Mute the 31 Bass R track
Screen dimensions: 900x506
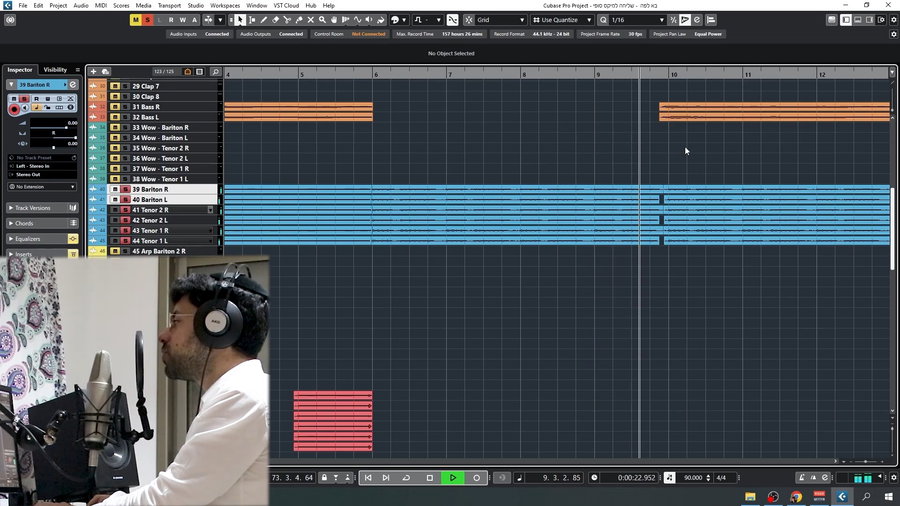coord(115,107)
